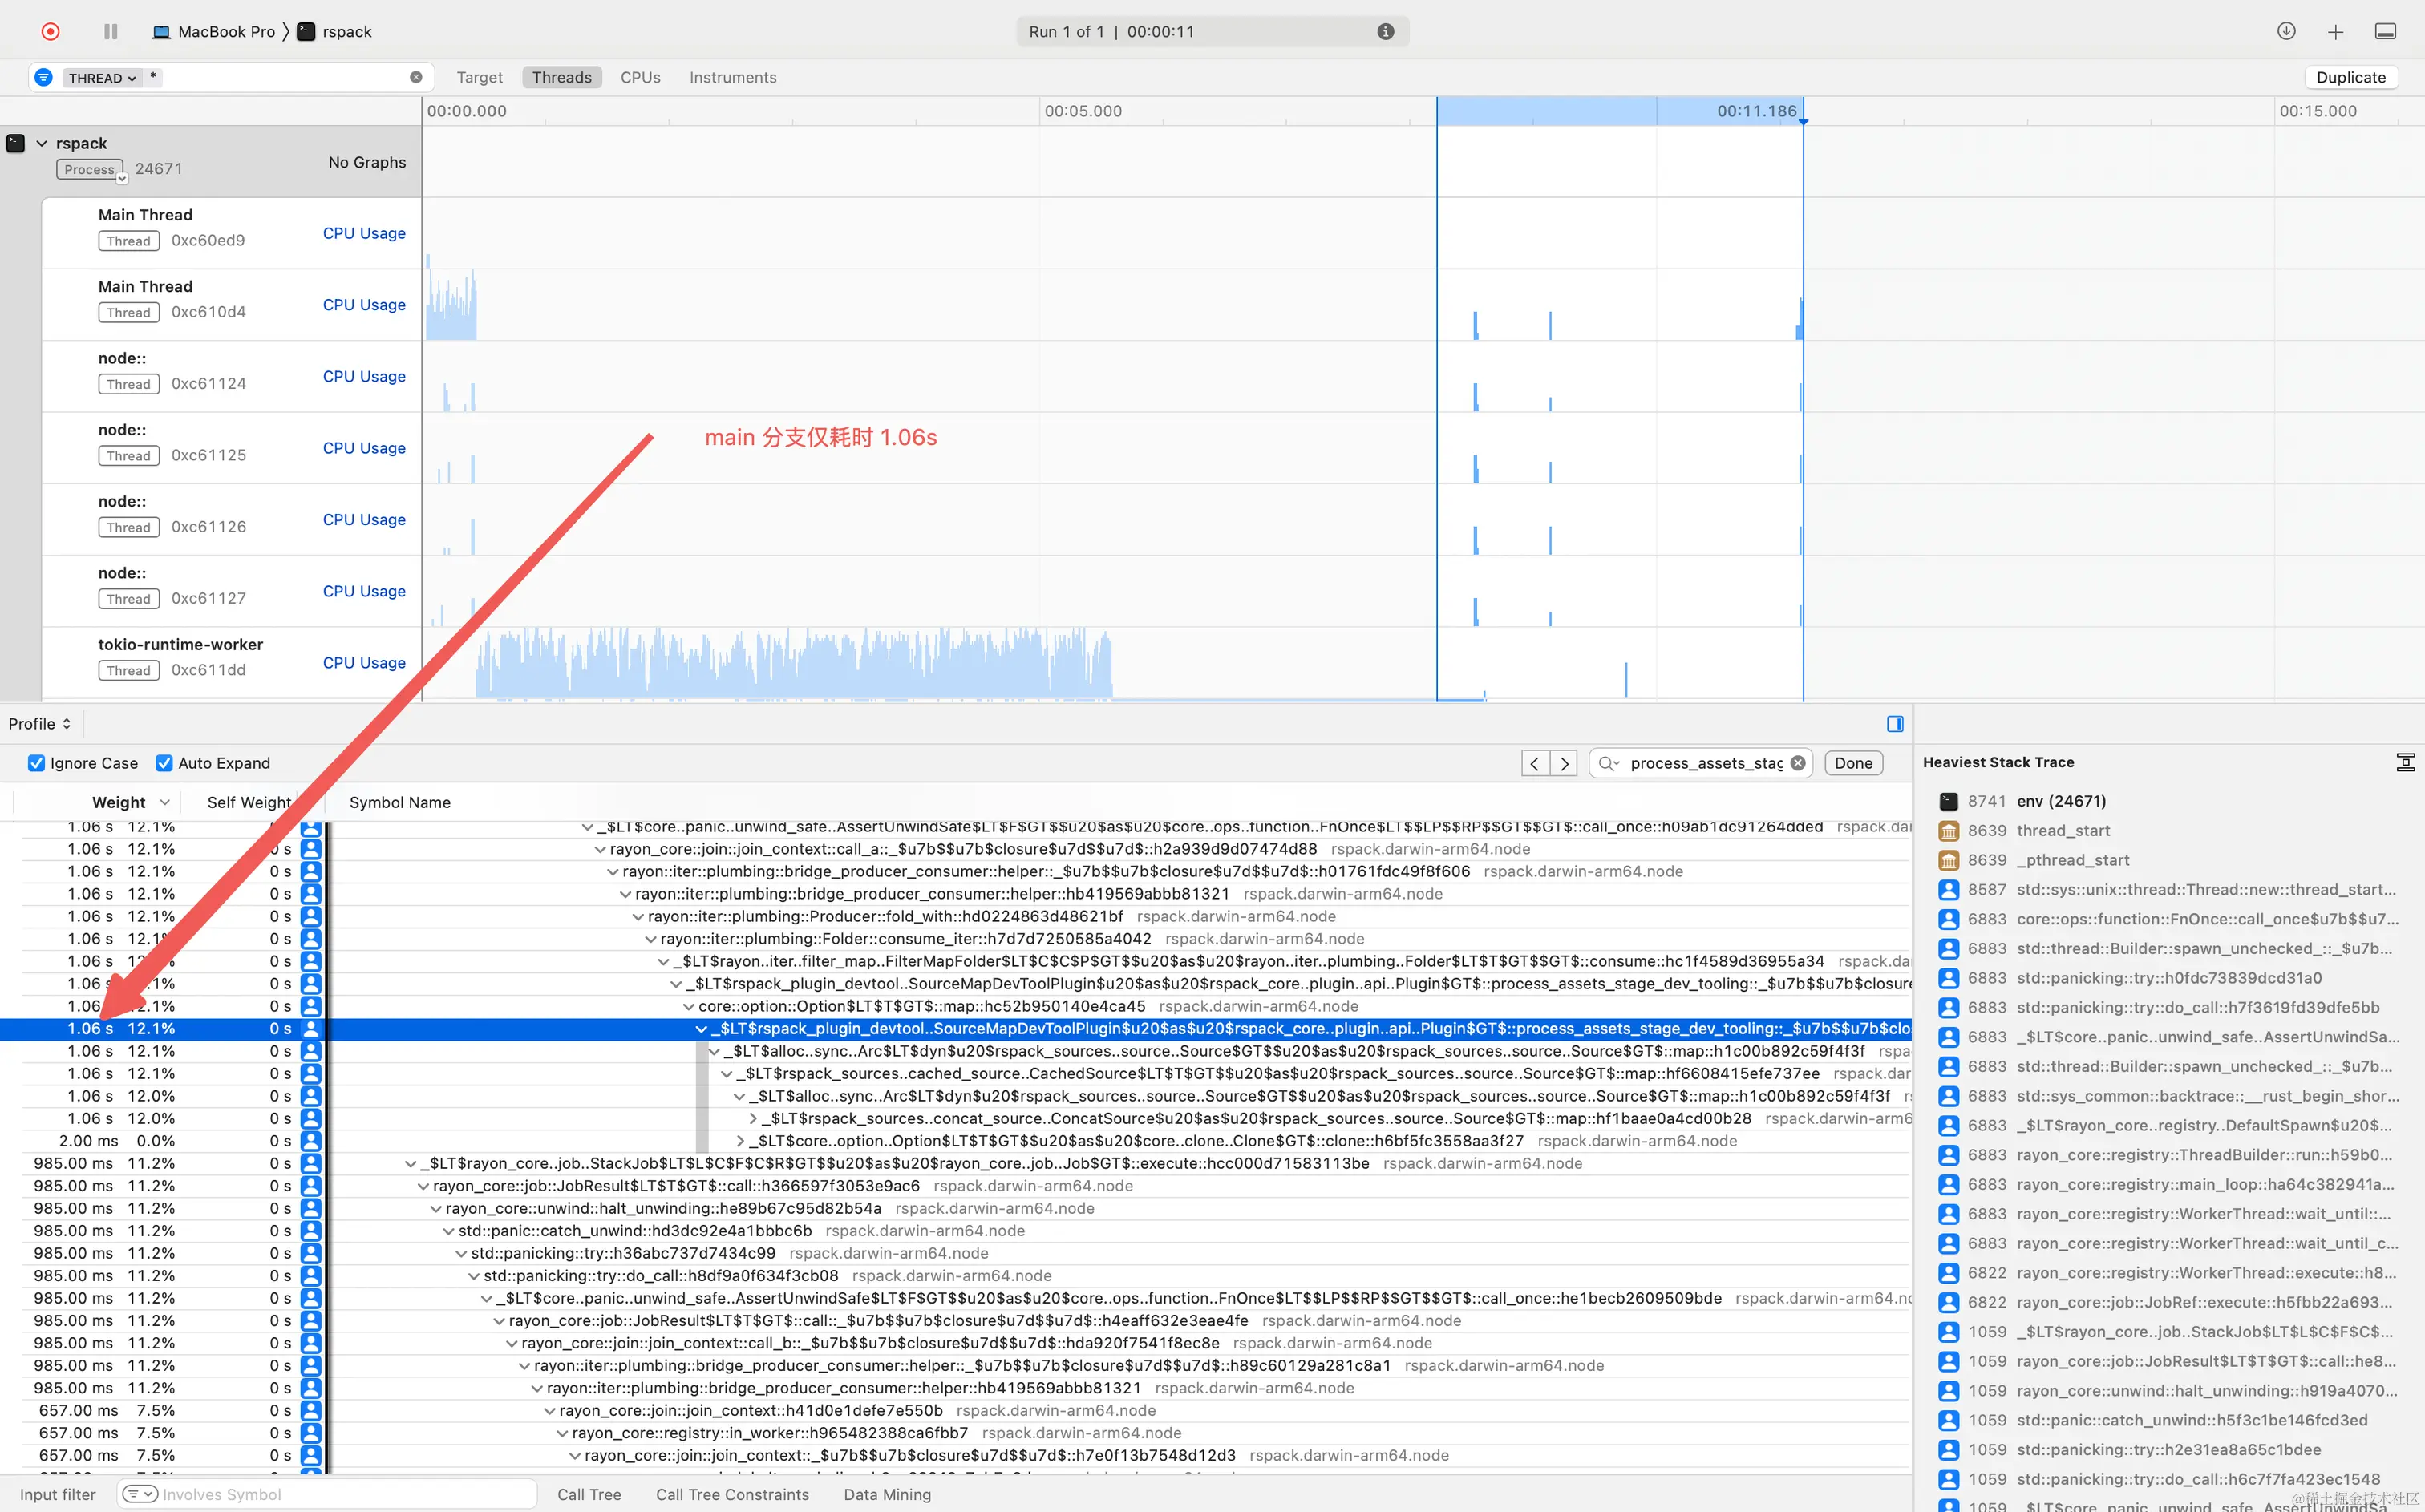2425x1512 pixels.
Task: Click the plus add instrument icon
Action: (2335, 32)
